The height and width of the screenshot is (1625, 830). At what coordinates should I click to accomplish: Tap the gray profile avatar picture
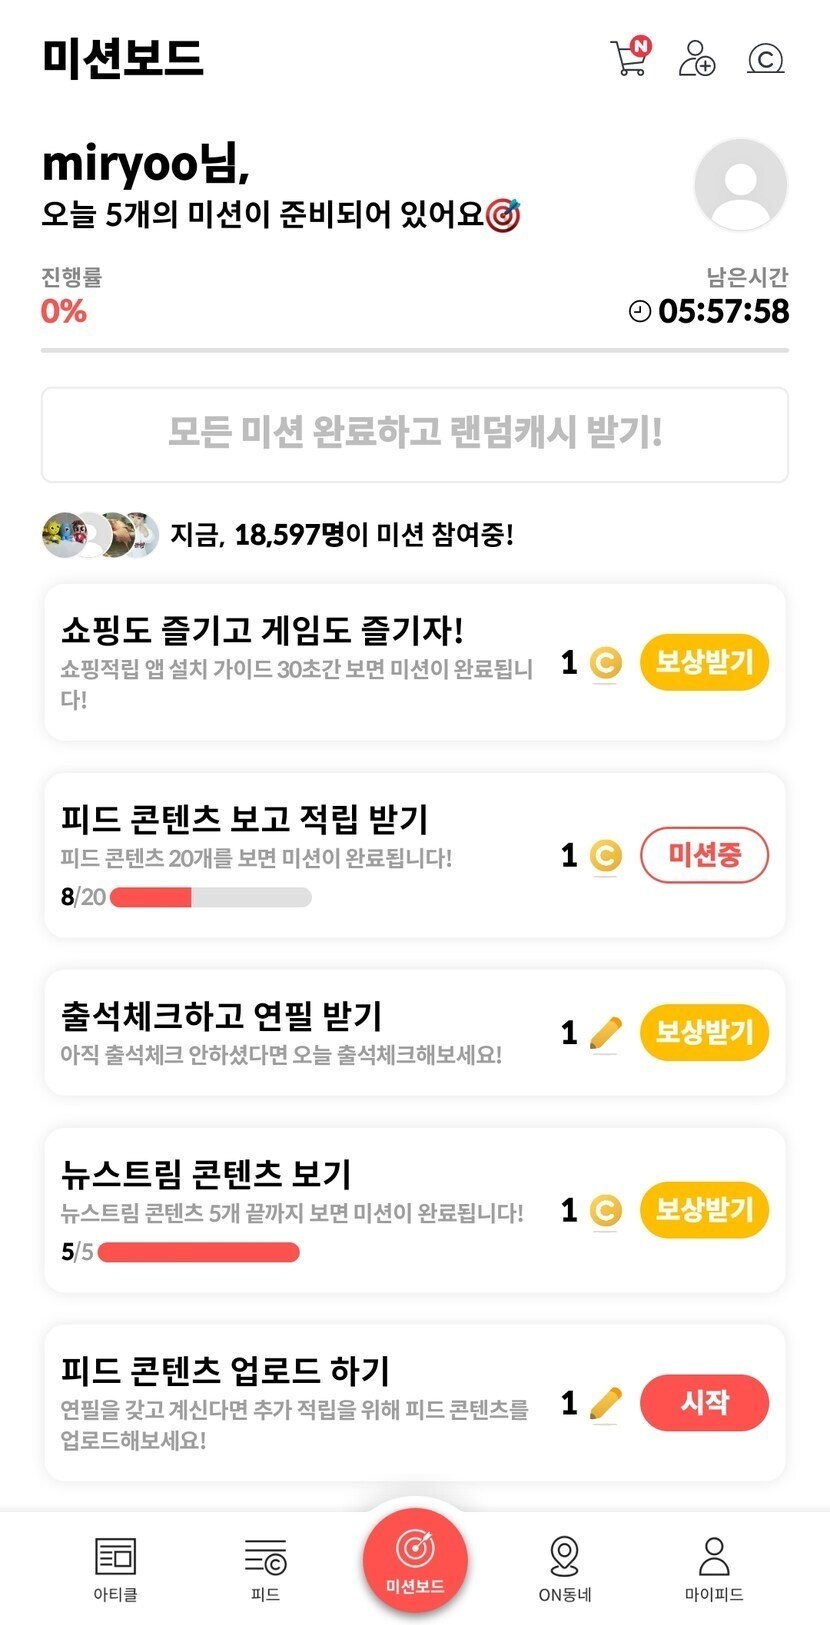pos(740,185)
